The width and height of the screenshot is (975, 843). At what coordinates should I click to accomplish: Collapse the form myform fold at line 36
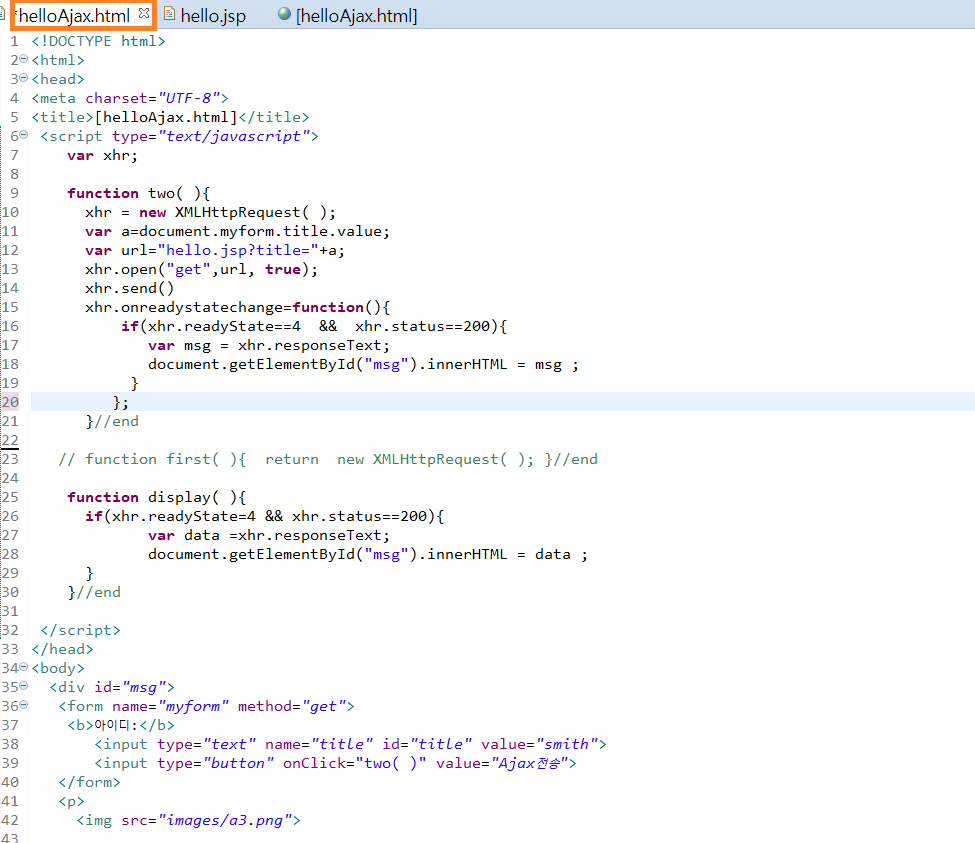24,705
